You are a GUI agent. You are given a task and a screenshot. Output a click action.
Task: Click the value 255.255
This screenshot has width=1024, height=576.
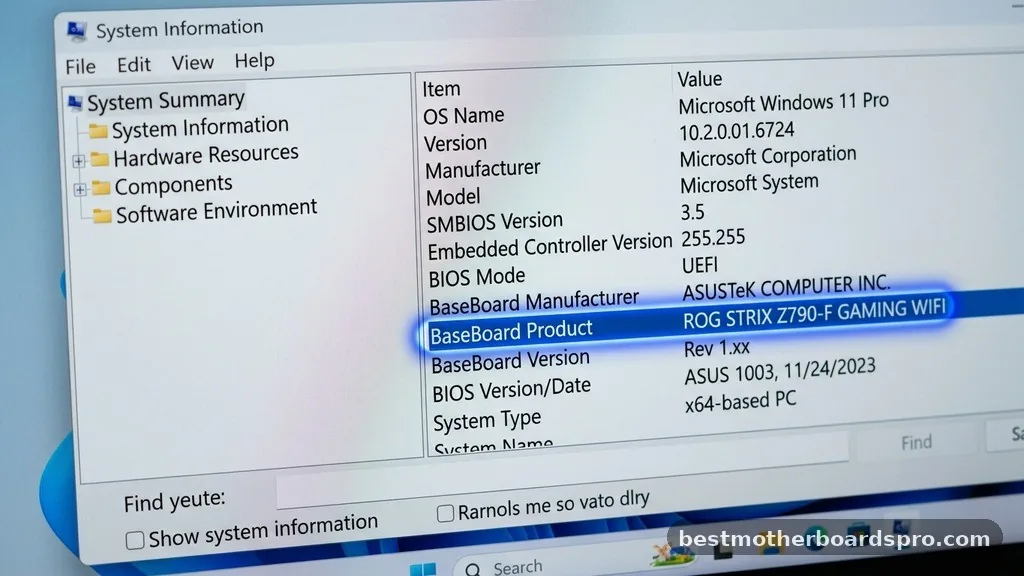[x=713, y=238]
